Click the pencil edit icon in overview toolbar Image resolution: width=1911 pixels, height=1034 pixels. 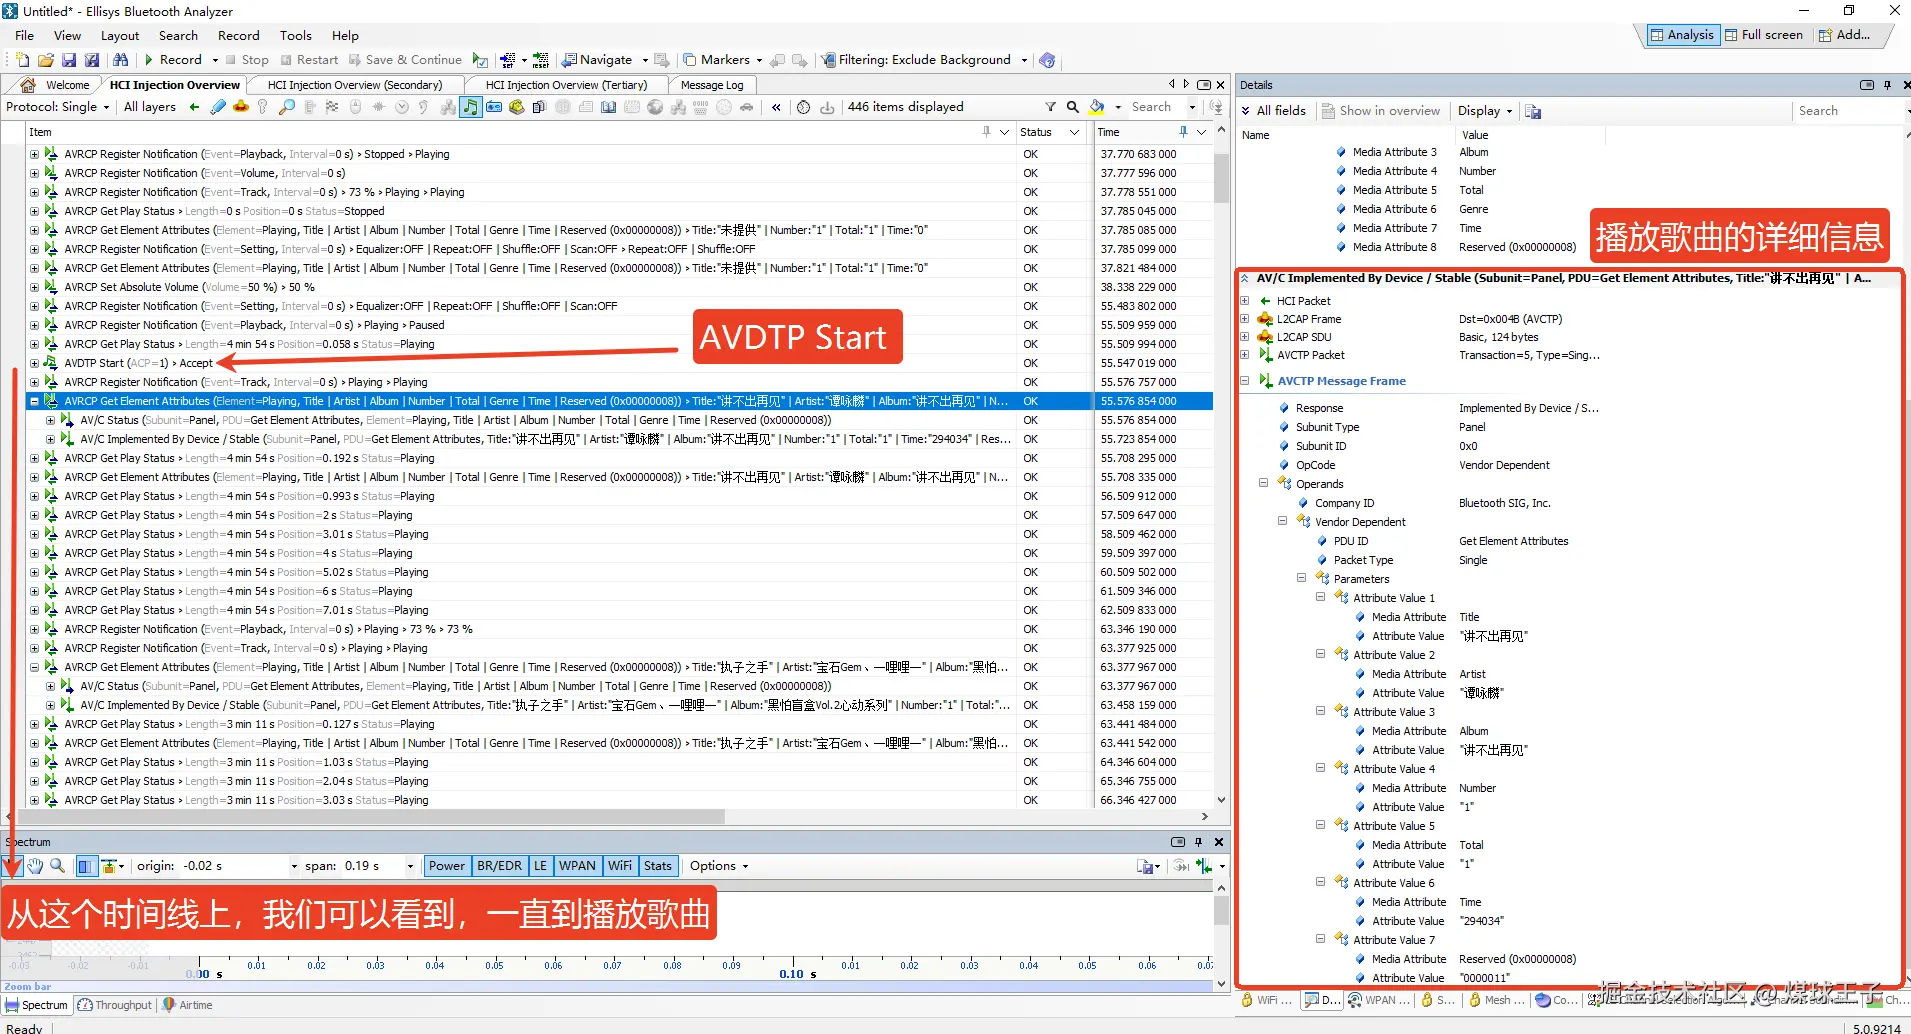218,107
